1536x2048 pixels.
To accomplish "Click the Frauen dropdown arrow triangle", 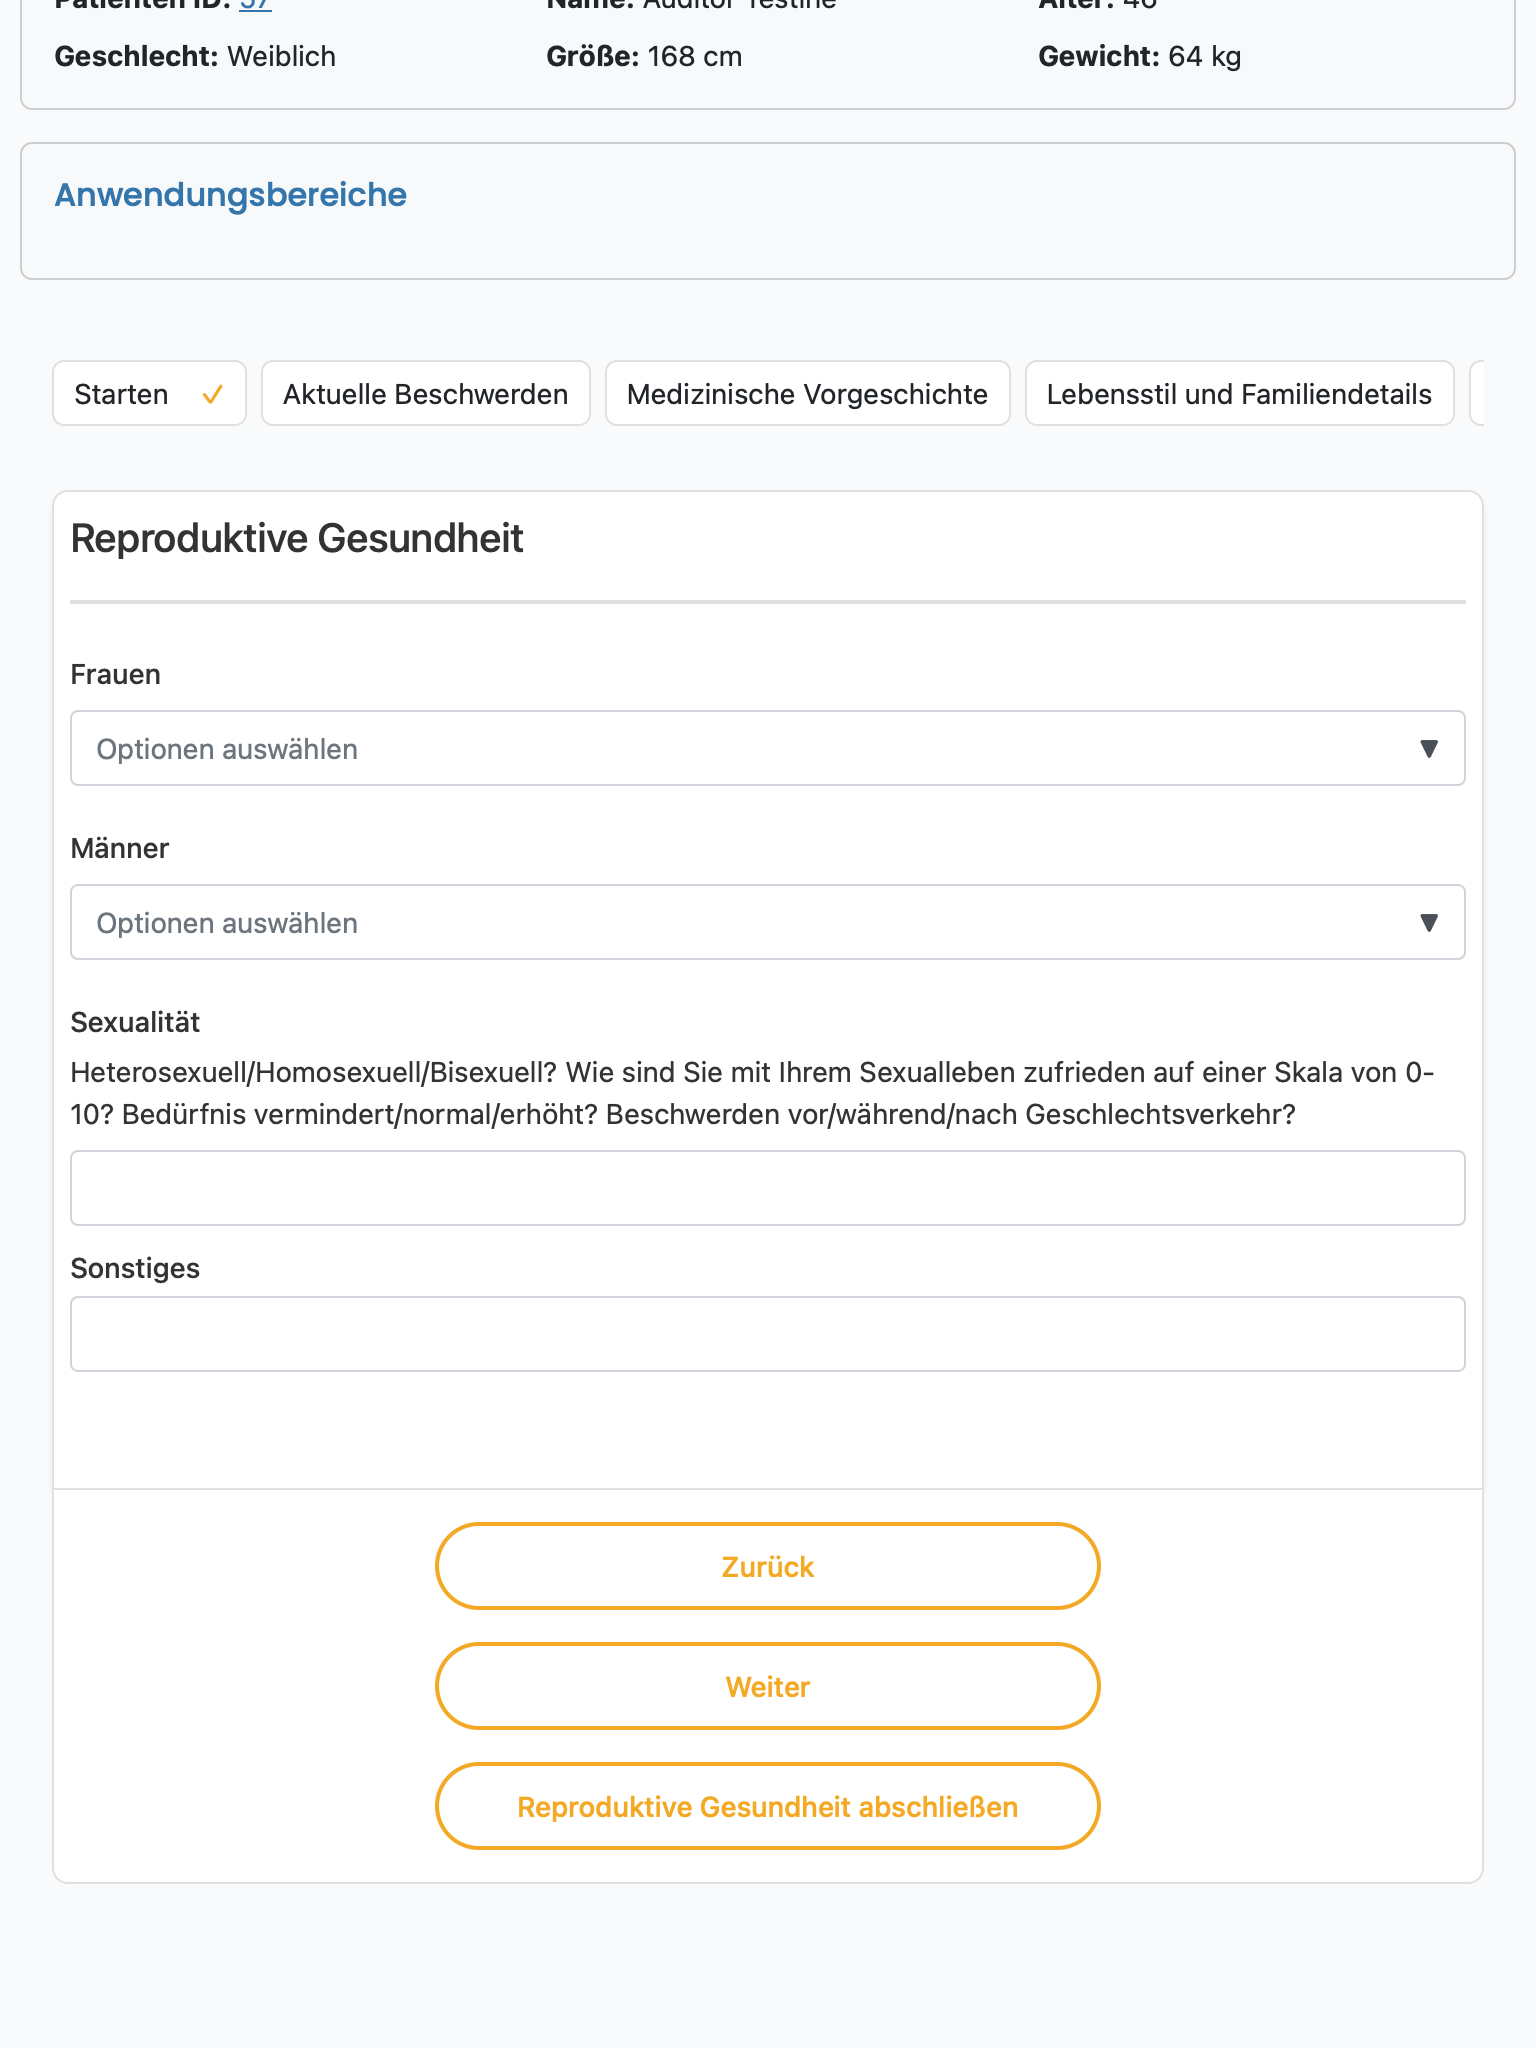I will tap(1429, 749).
